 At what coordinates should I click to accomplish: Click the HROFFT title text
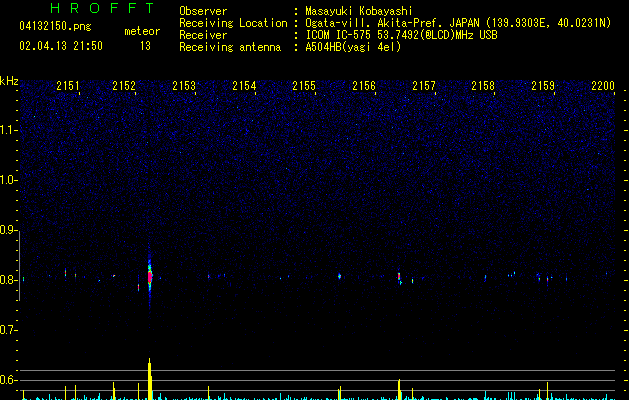point(102,8)
